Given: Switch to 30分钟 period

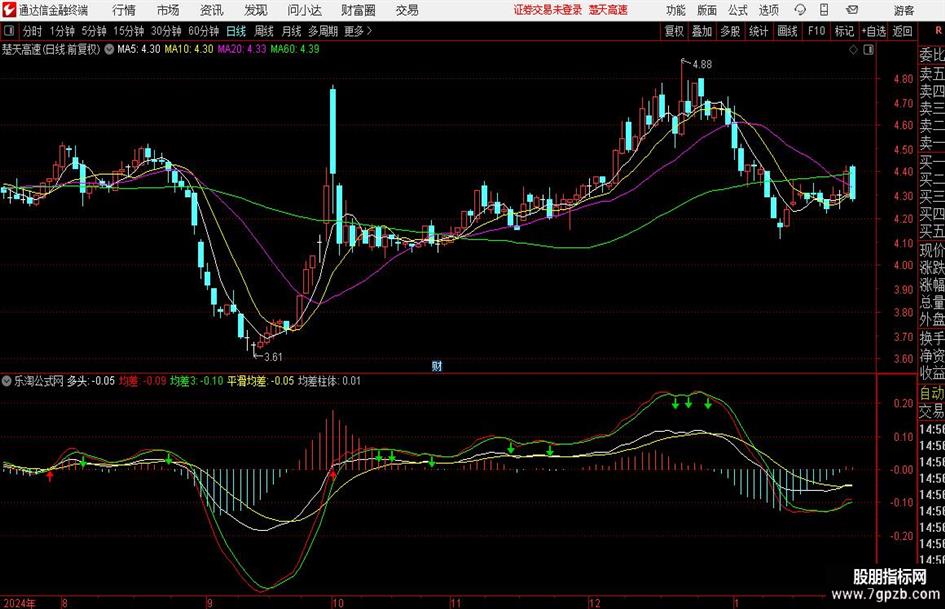Looking at the screenshot, I should 166,31.
